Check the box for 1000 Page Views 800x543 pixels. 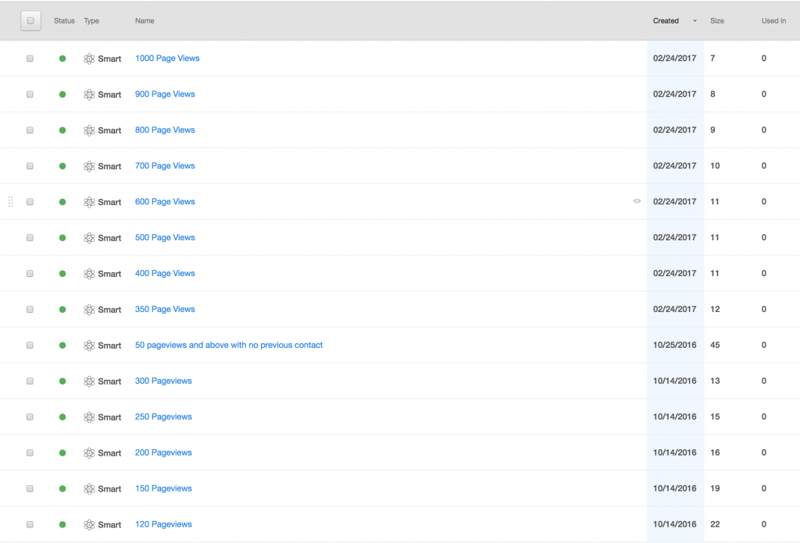pyautogui.click(x=30, y=59)
